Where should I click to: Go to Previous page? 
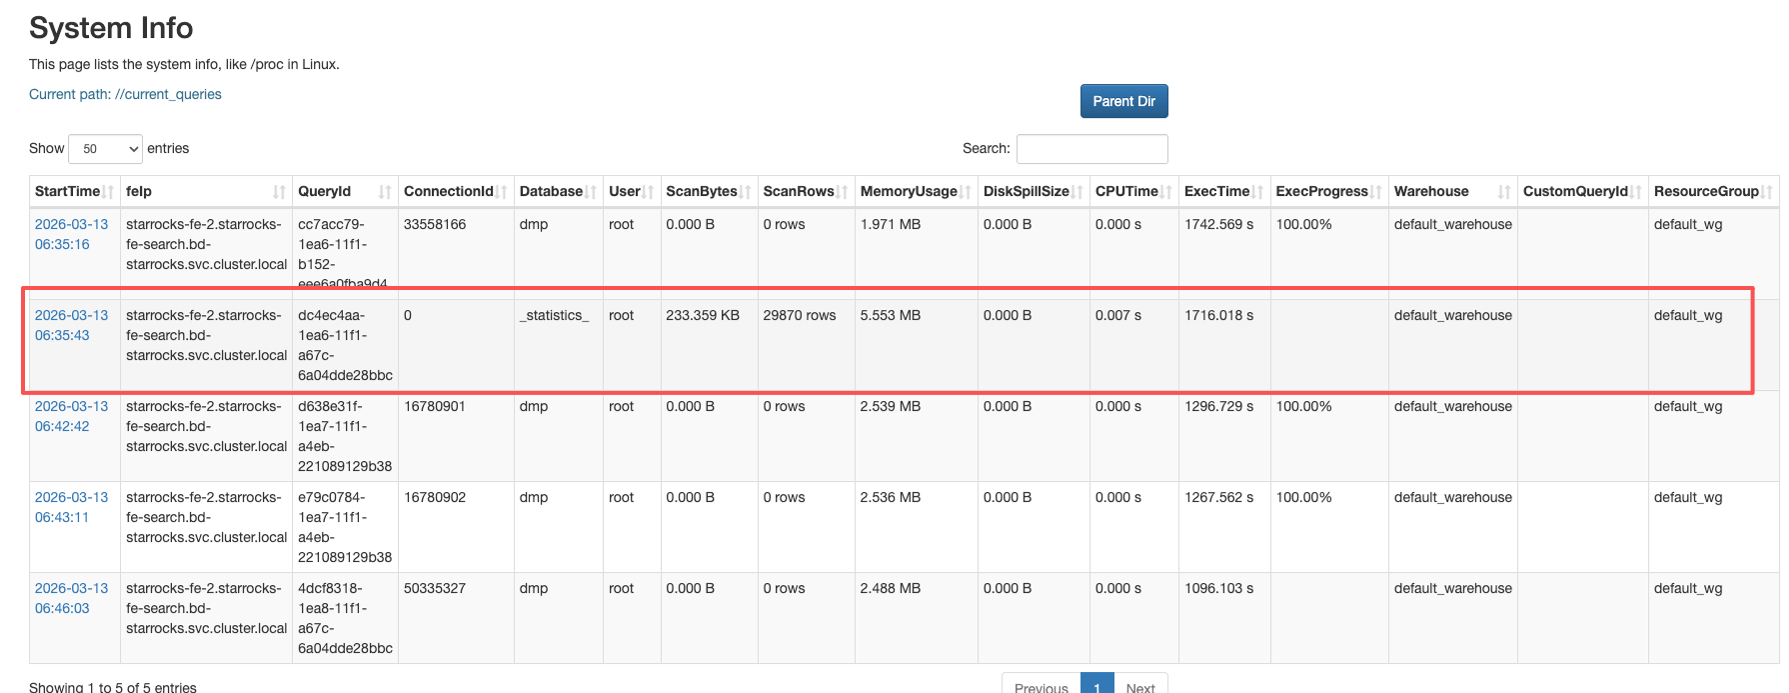[x=1041, y=686]
